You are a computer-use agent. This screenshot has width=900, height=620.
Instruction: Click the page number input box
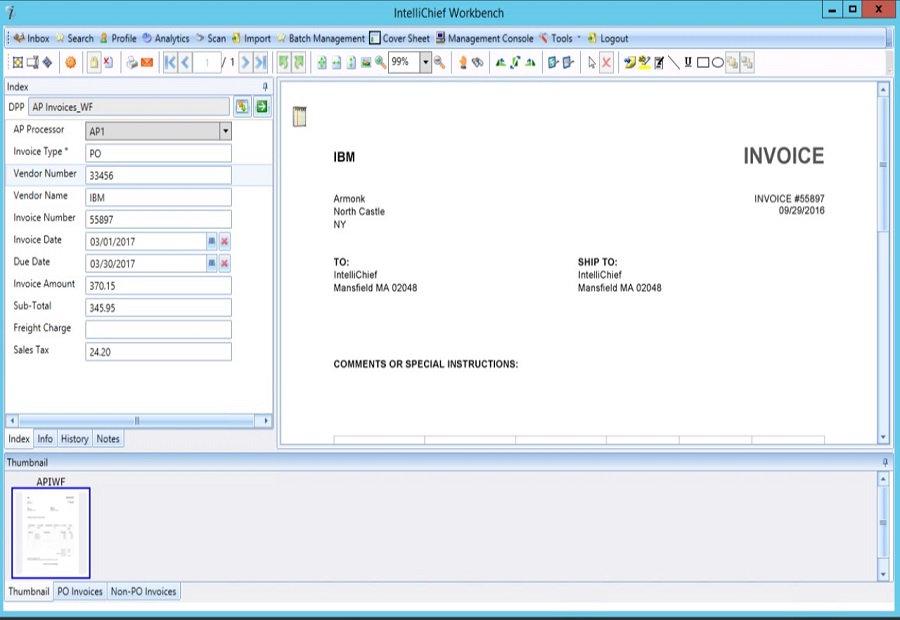[207, 63]
